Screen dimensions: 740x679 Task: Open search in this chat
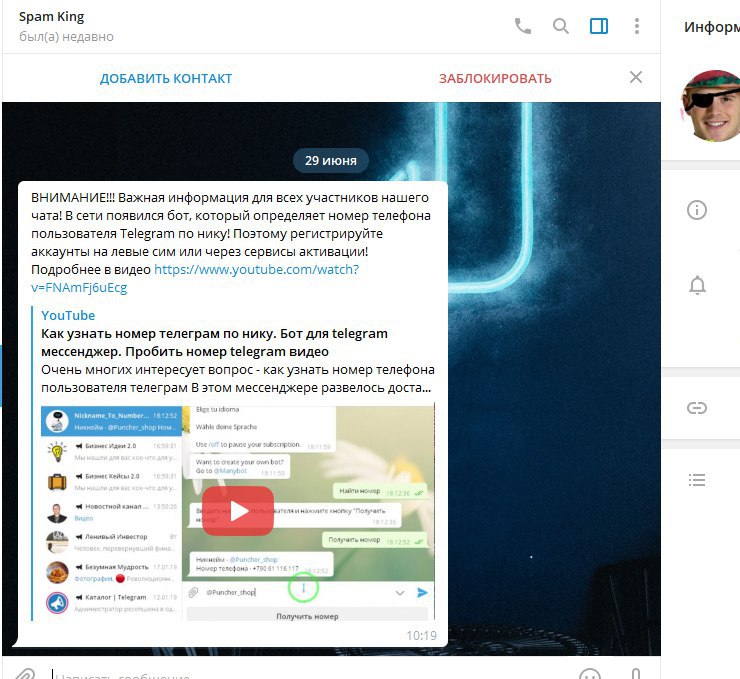click(561, 26)
